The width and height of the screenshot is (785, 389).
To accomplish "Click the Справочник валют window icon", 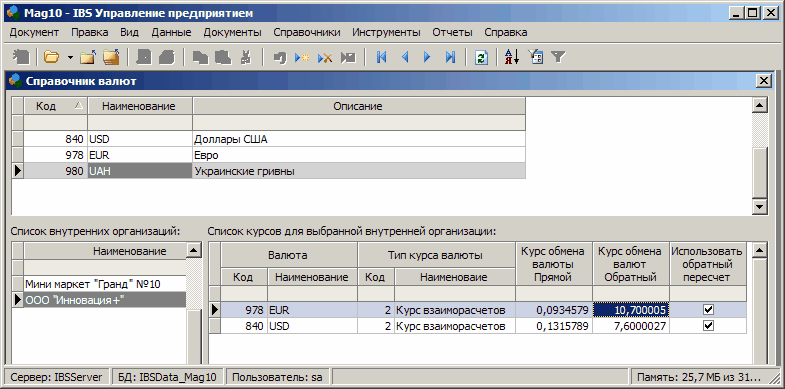I will (x=16, y=81).
